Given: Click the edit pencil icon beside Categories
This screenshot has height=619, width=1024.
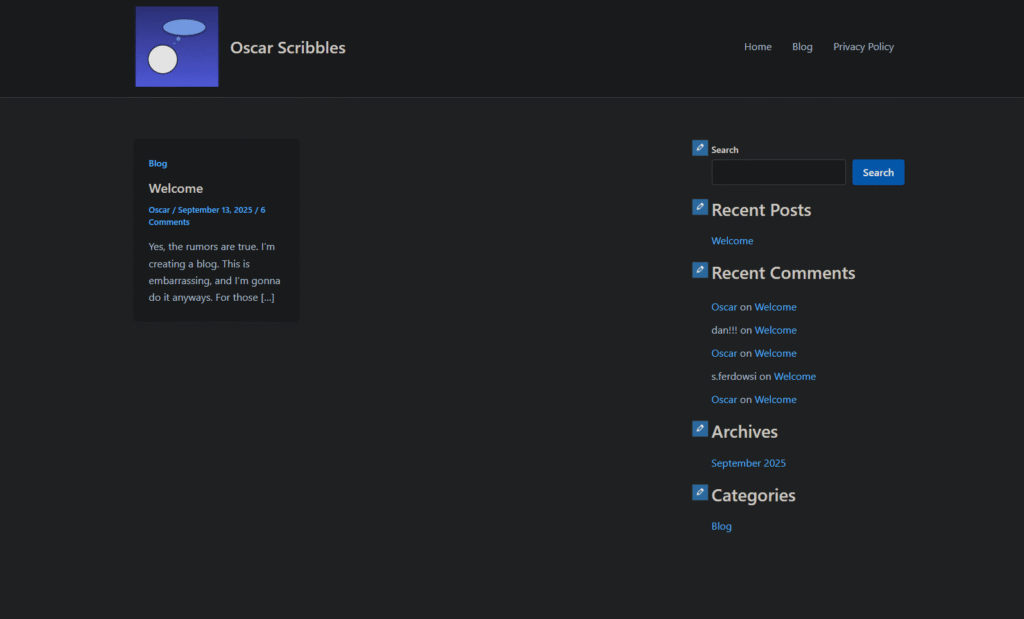Looking at the screenshot, I should (x=700, y=492).
